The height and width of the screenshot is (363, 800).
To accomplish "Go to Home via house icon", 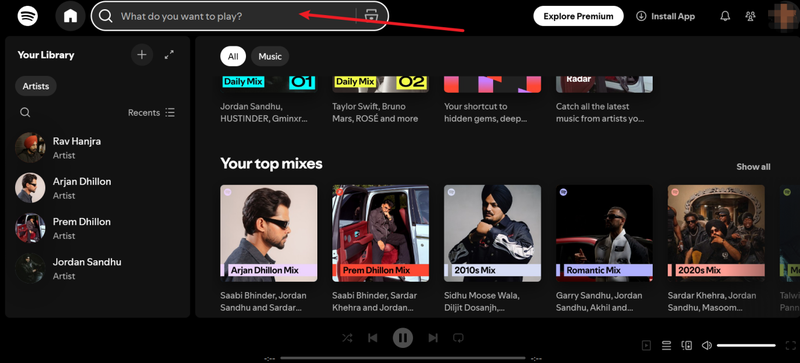I will pyautogui.click(x=70, y=16).
